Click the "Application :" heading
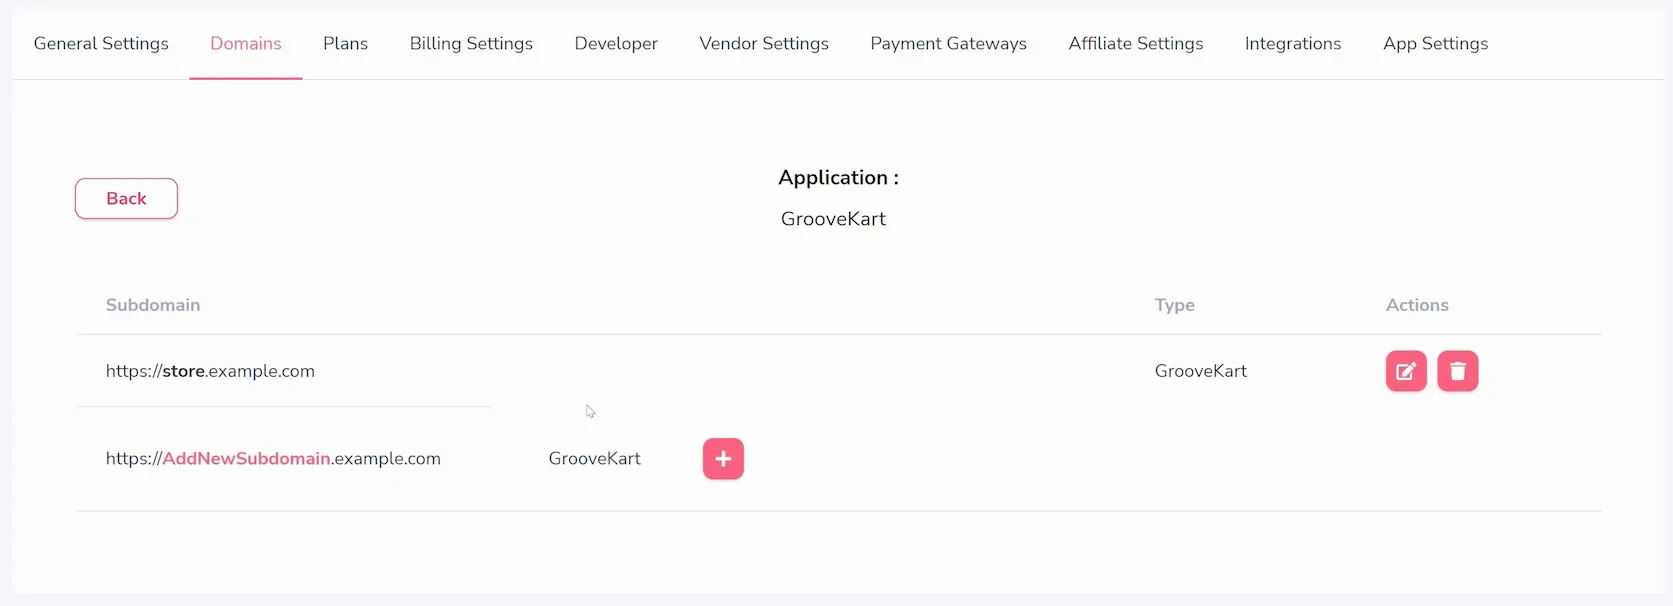This screenshot has height=606, width=1673. pos(839,178)
